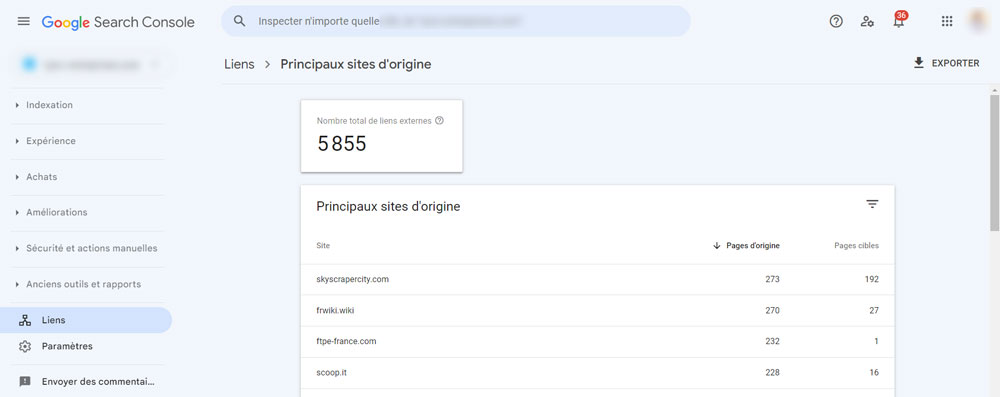Viewport: 1000px width, 397px height.
Task: Click the info icon beside total external links
Action: (x=439, y=120)
